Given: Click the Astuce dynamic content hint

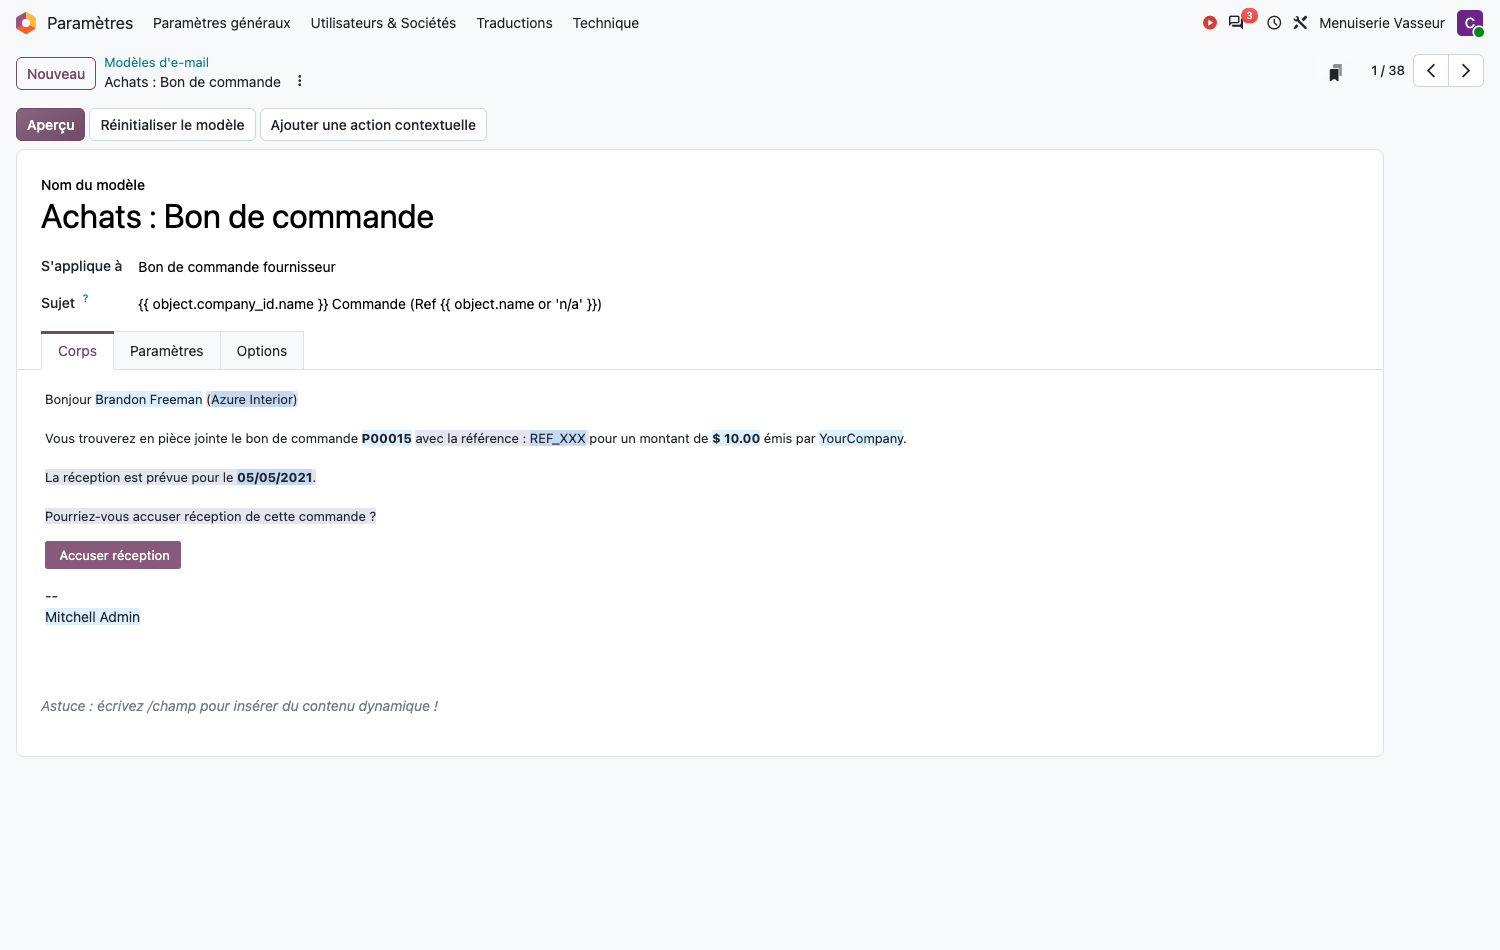Looking at the screenshot, I should pyautogui.click(x=239, y=706).
